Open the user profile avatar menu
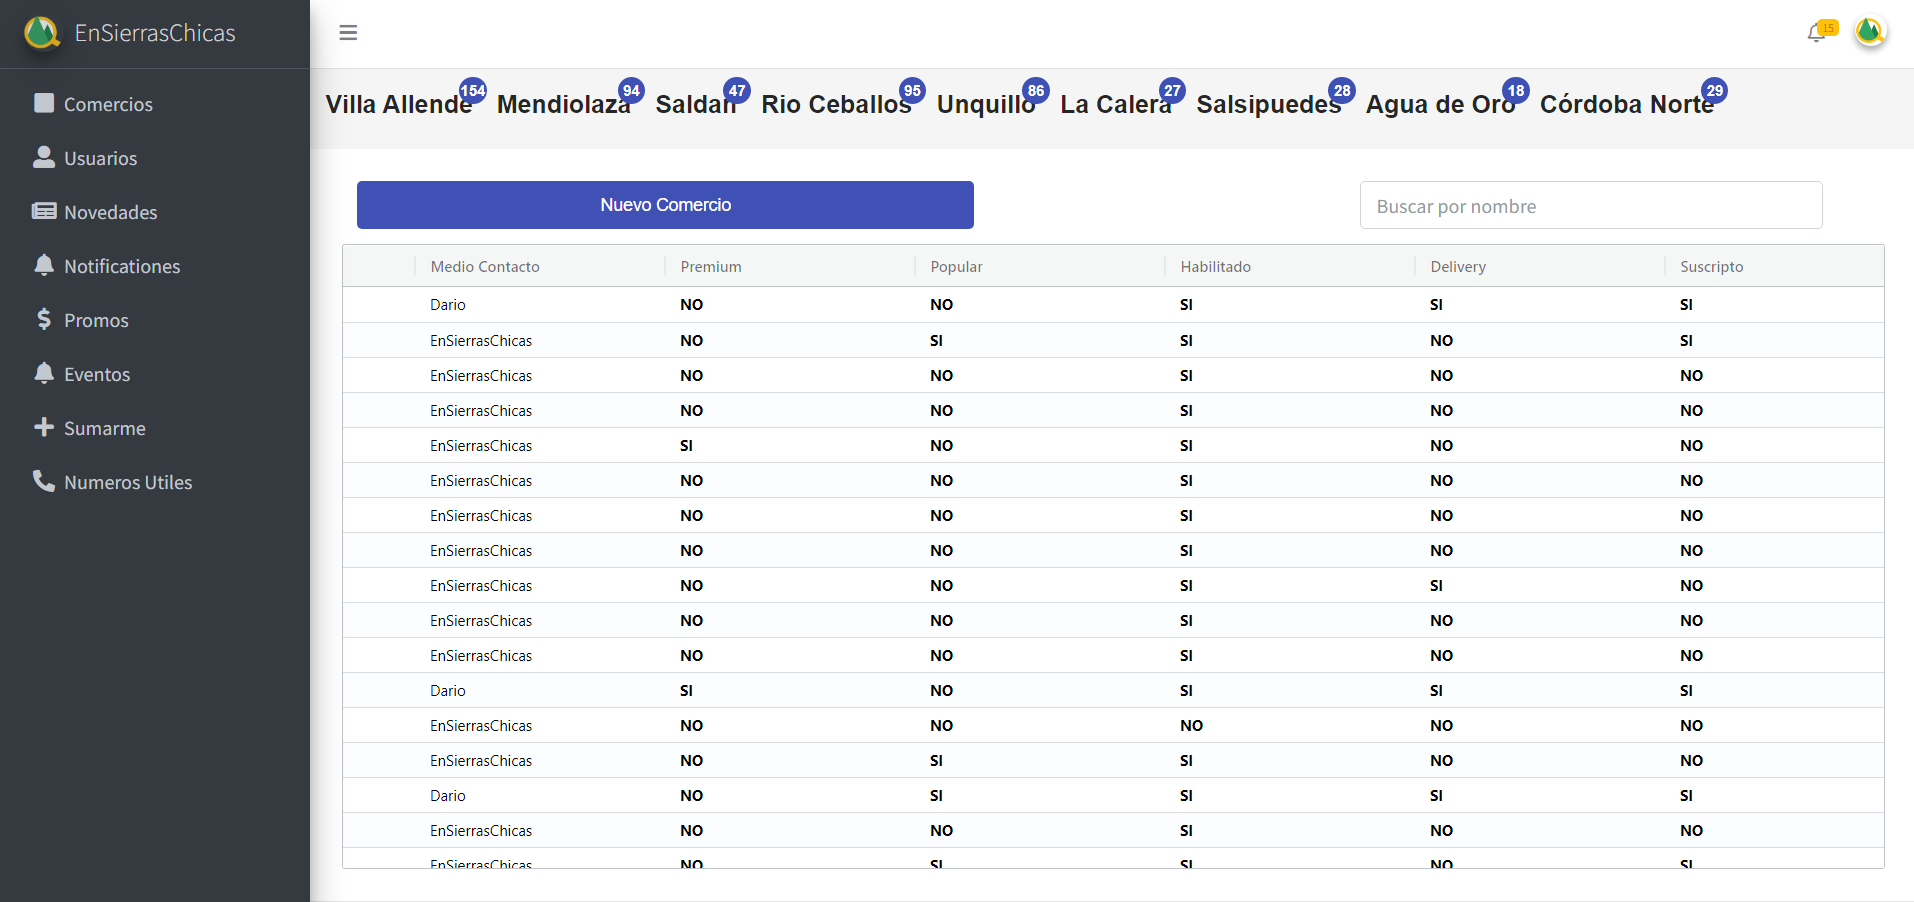The height and width of the screenshot is (902, 1914). pos(1869,32)
